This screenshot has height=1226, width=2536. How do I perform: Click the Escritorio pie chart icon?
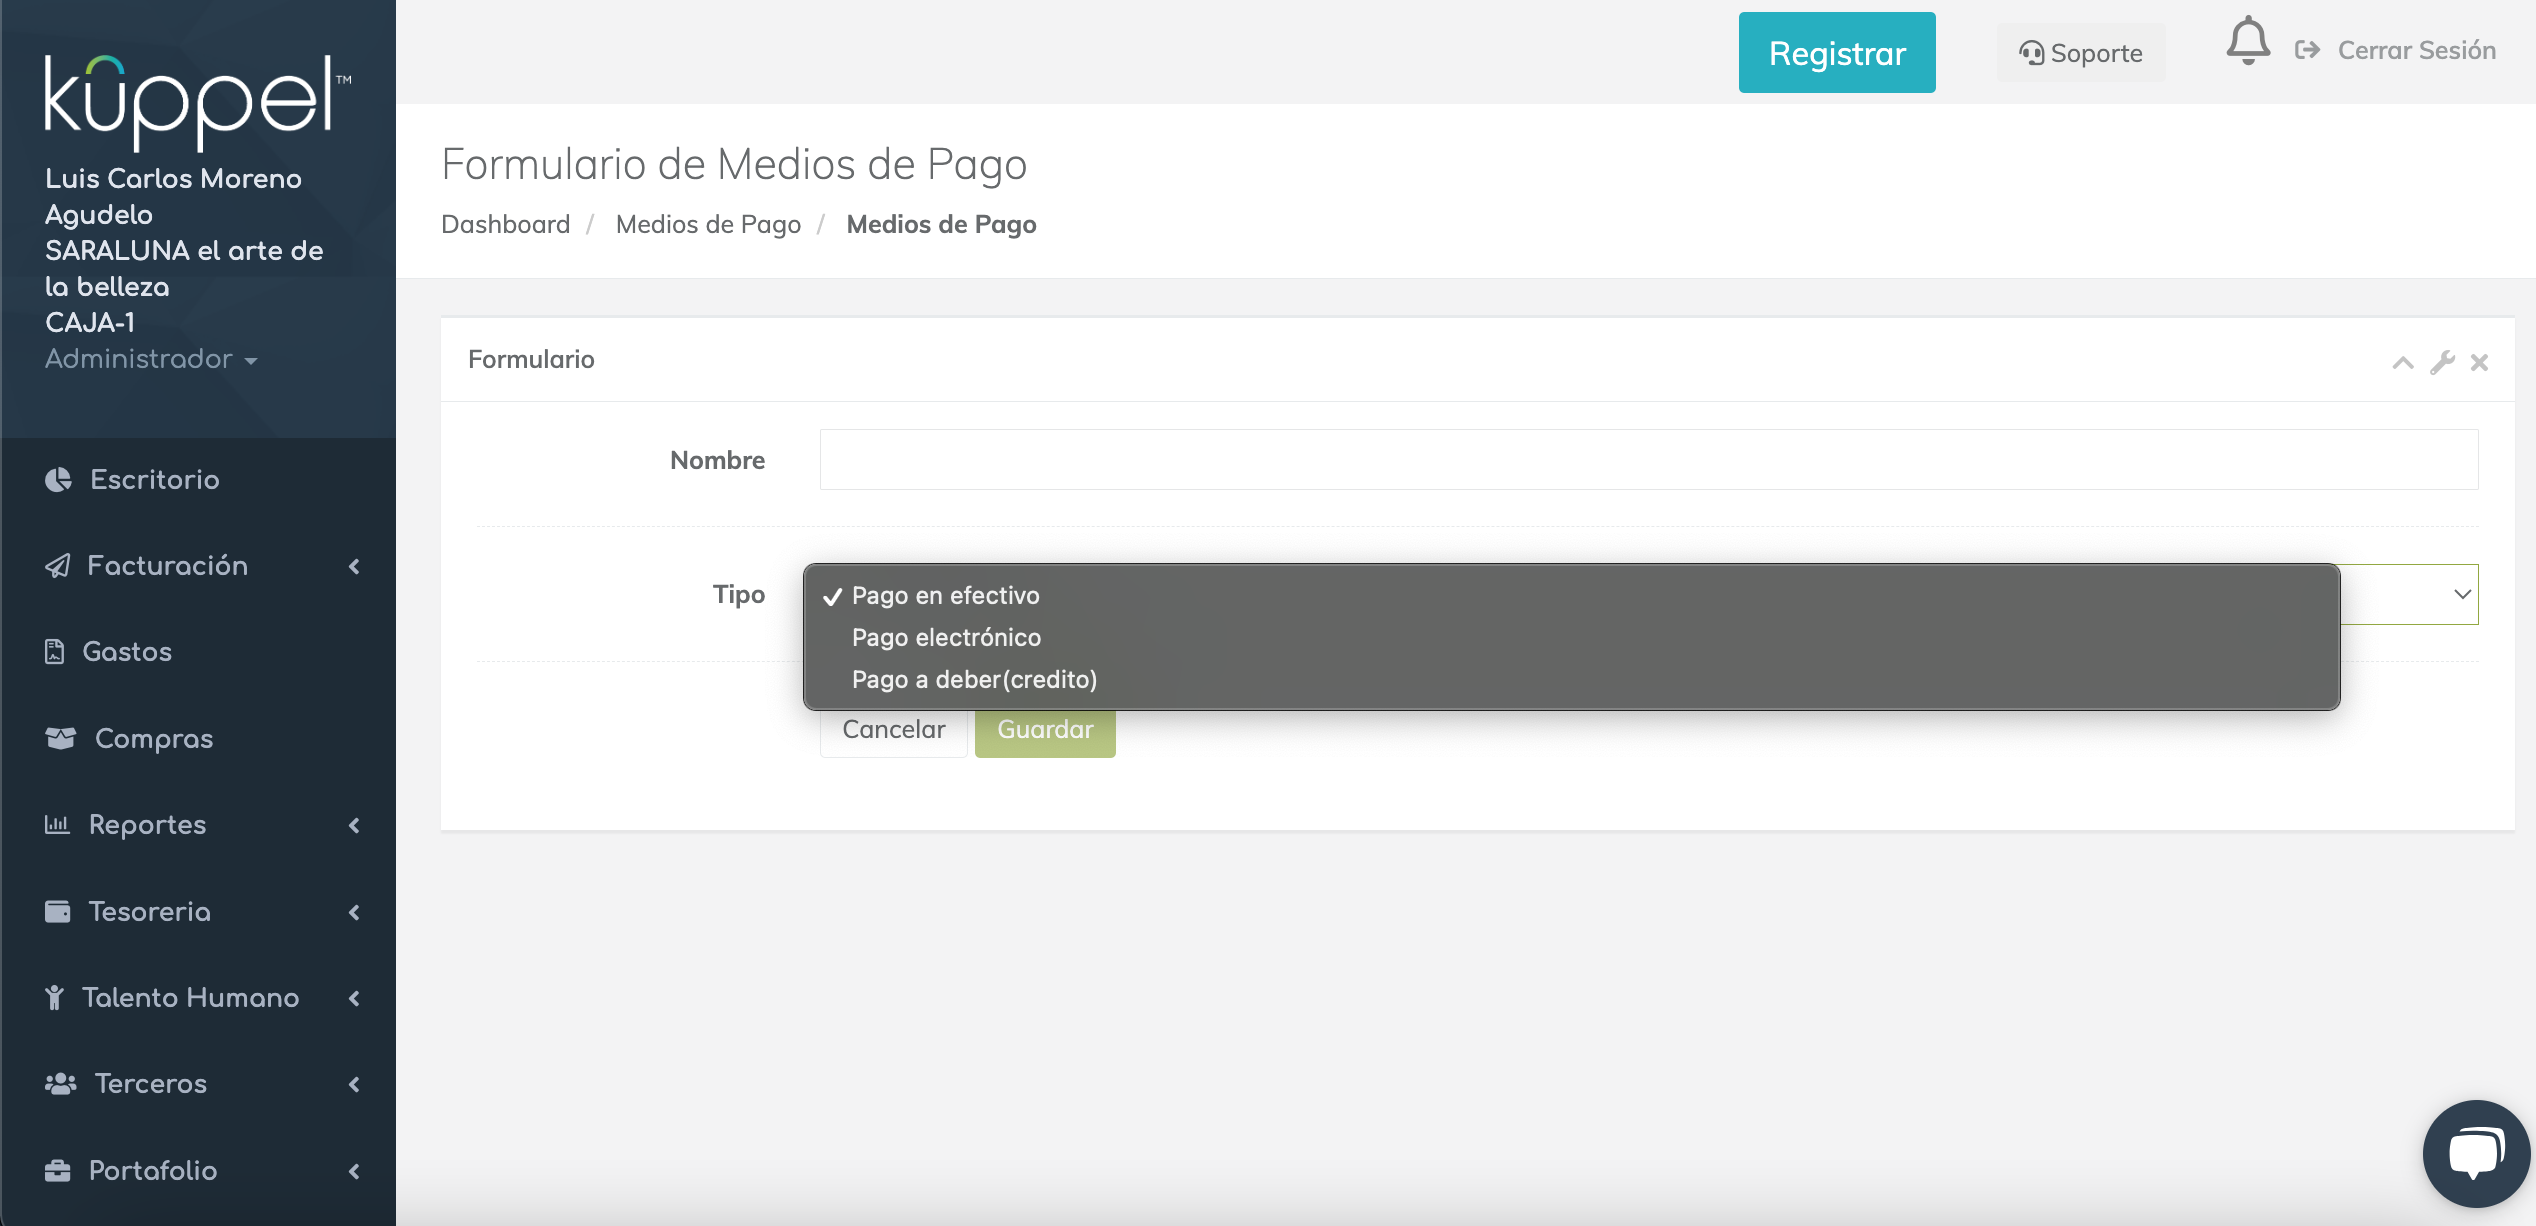tap(58, 480)
